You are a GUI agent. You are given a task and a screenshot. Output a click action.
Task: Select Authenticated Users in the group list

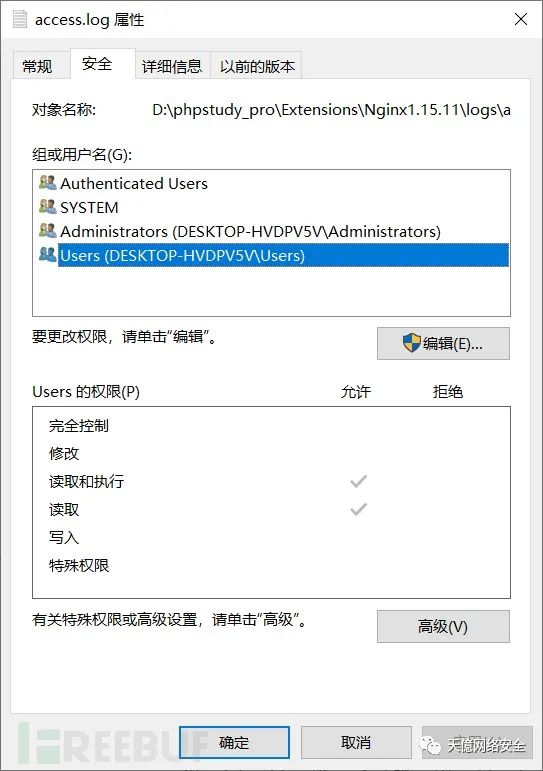pos(134,183)
